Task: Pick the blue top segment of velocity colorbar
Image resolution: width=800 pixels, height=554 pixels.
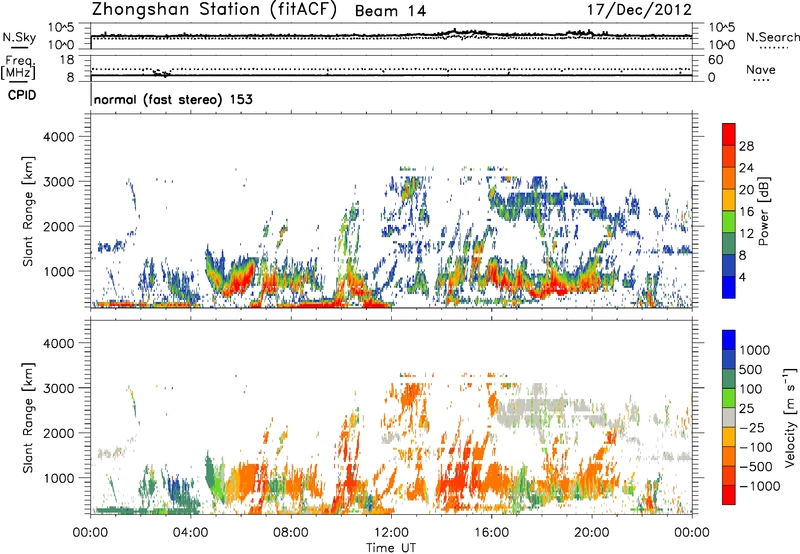Action: [x=729, y=340]
